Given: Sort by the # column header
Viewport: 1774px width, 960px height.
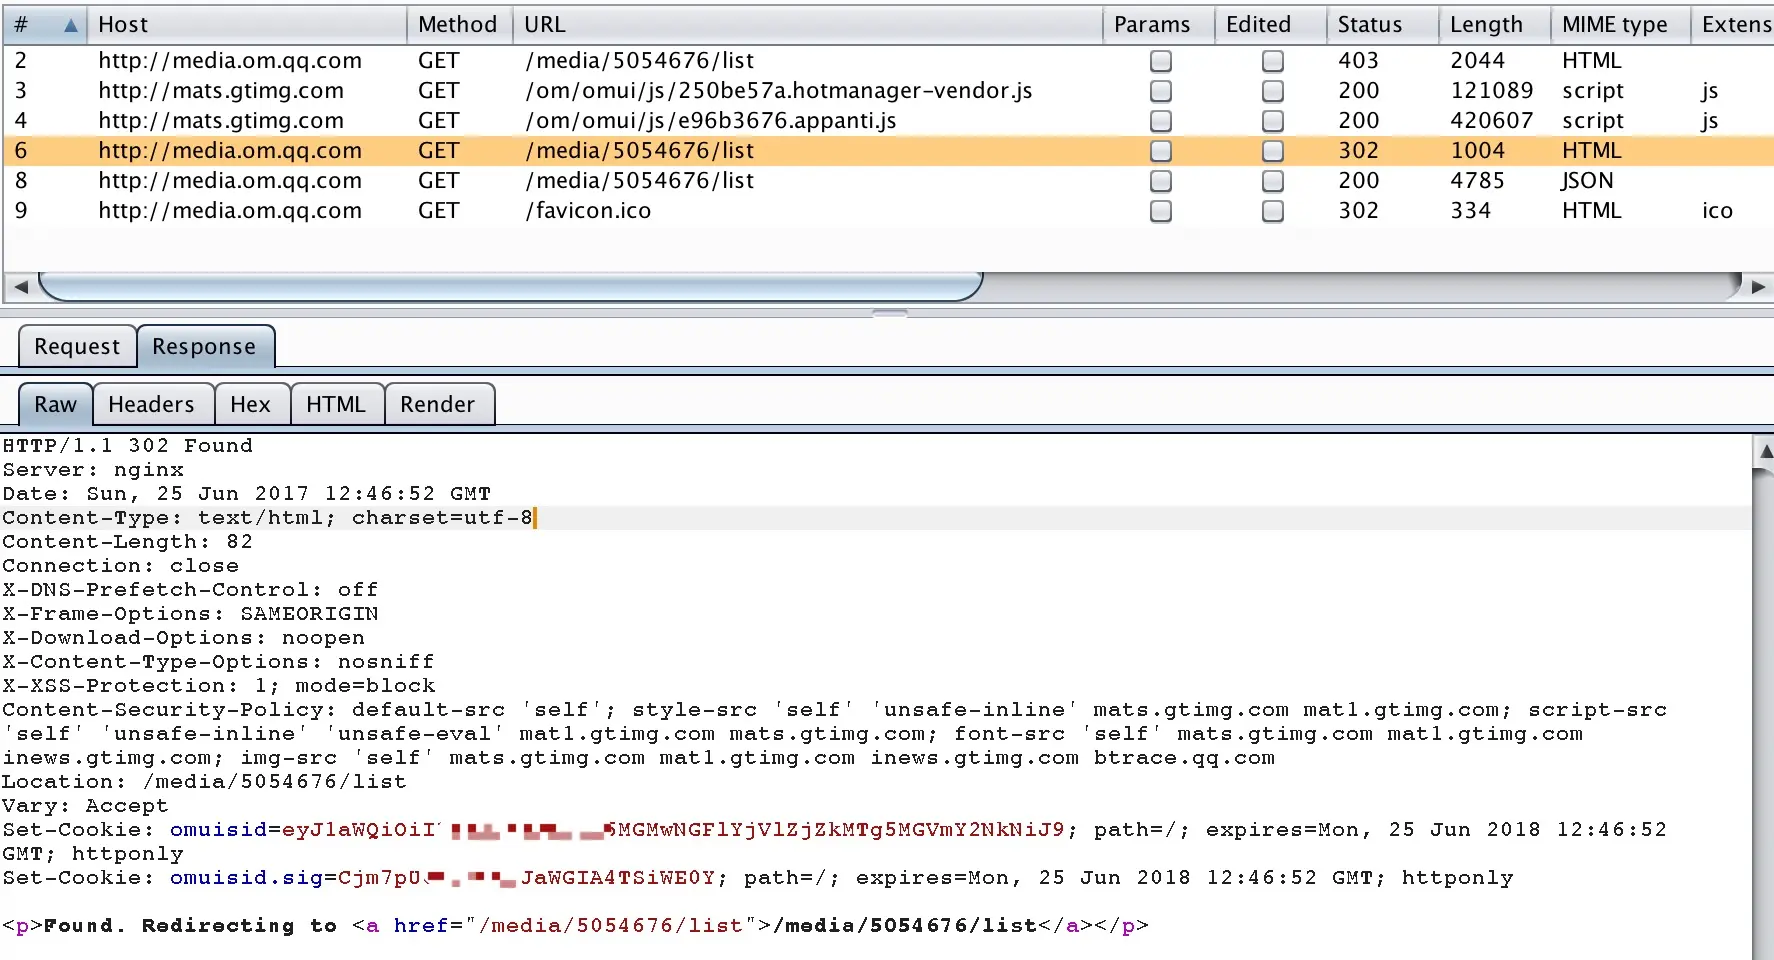Looking at the screenshot, I should (45, 25).
